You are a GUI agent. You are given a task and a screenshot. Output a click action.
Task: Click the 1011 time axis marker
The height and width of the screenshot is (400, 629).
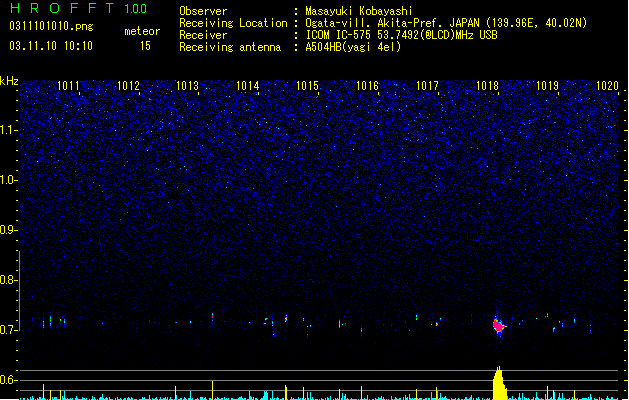coord(68,86)
